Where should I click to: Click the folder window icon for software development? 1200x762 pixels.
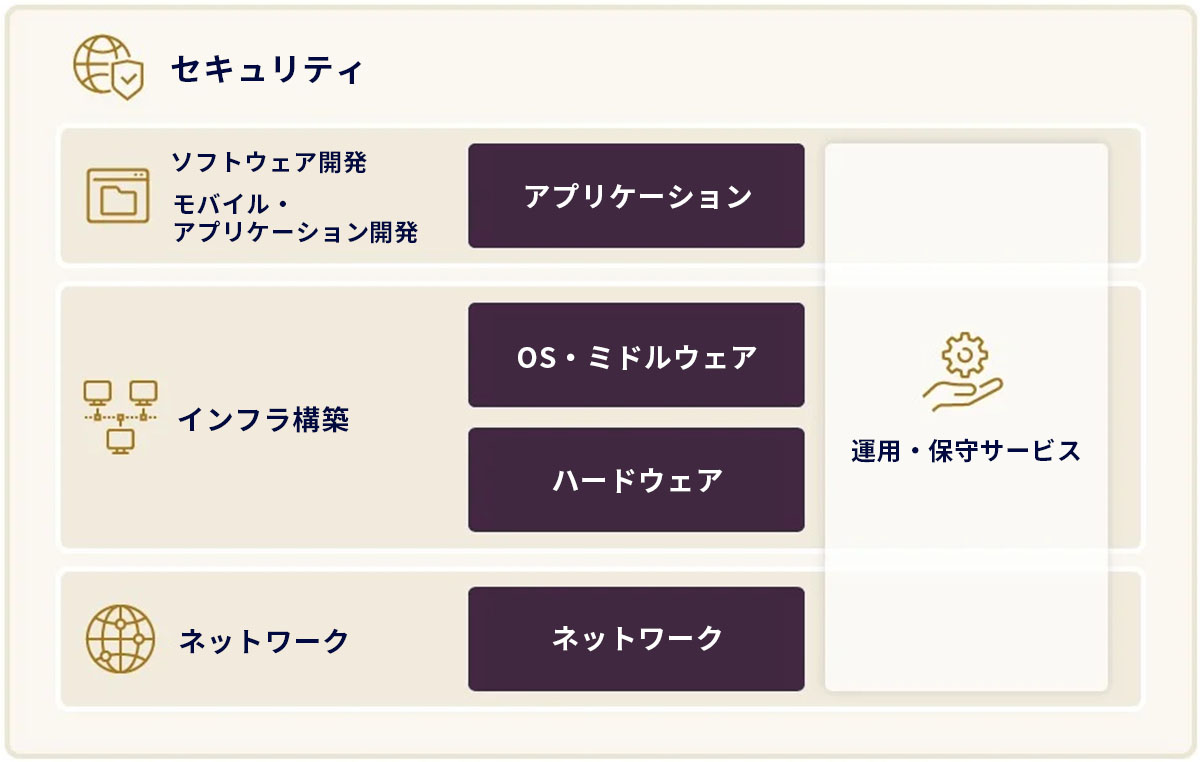click(x=118, y=196)
